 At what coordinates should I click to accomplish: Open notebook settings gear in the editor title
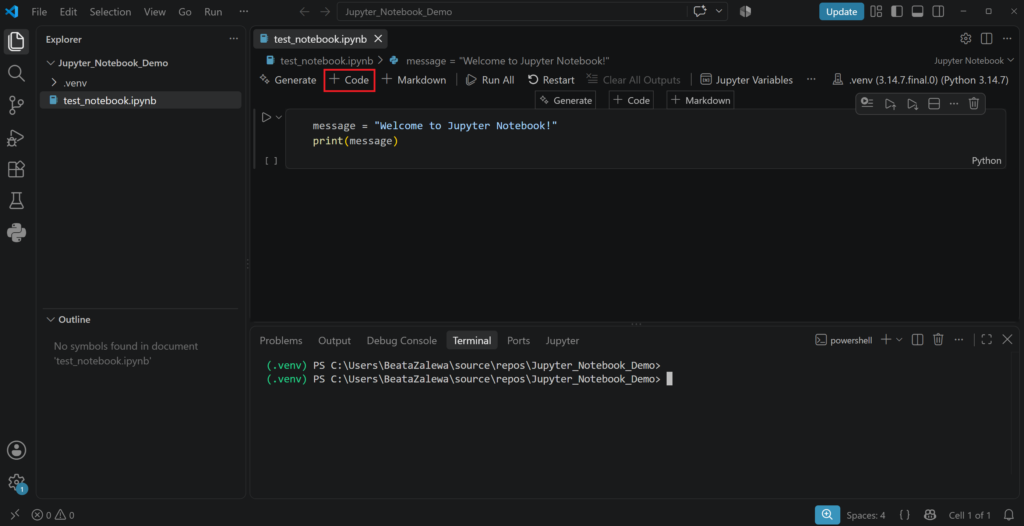[966, 39]
